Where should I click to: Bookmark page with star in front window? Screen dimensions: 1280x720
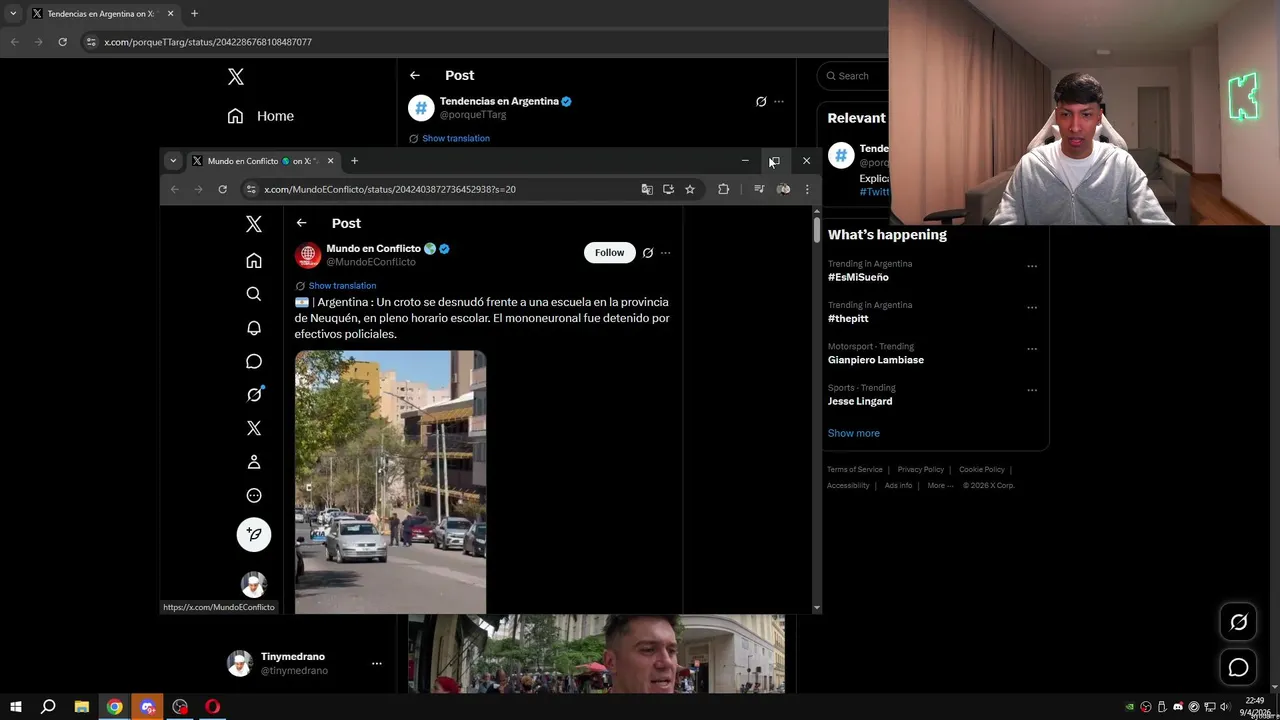point(690,189)
